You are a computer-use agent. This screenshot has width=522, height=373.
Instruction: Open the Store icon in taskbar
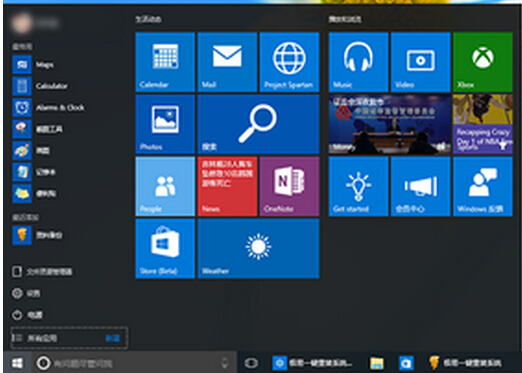tap(406, 363)
